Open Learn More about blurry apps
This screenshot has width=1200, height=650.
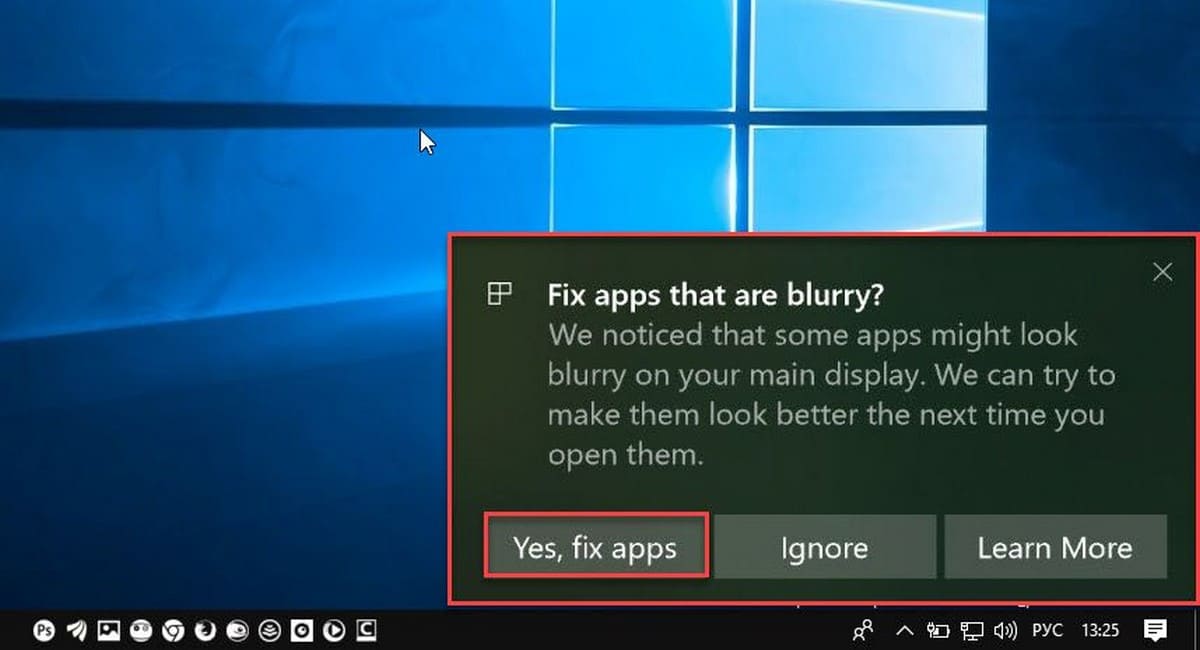[x=1055, y=547]
